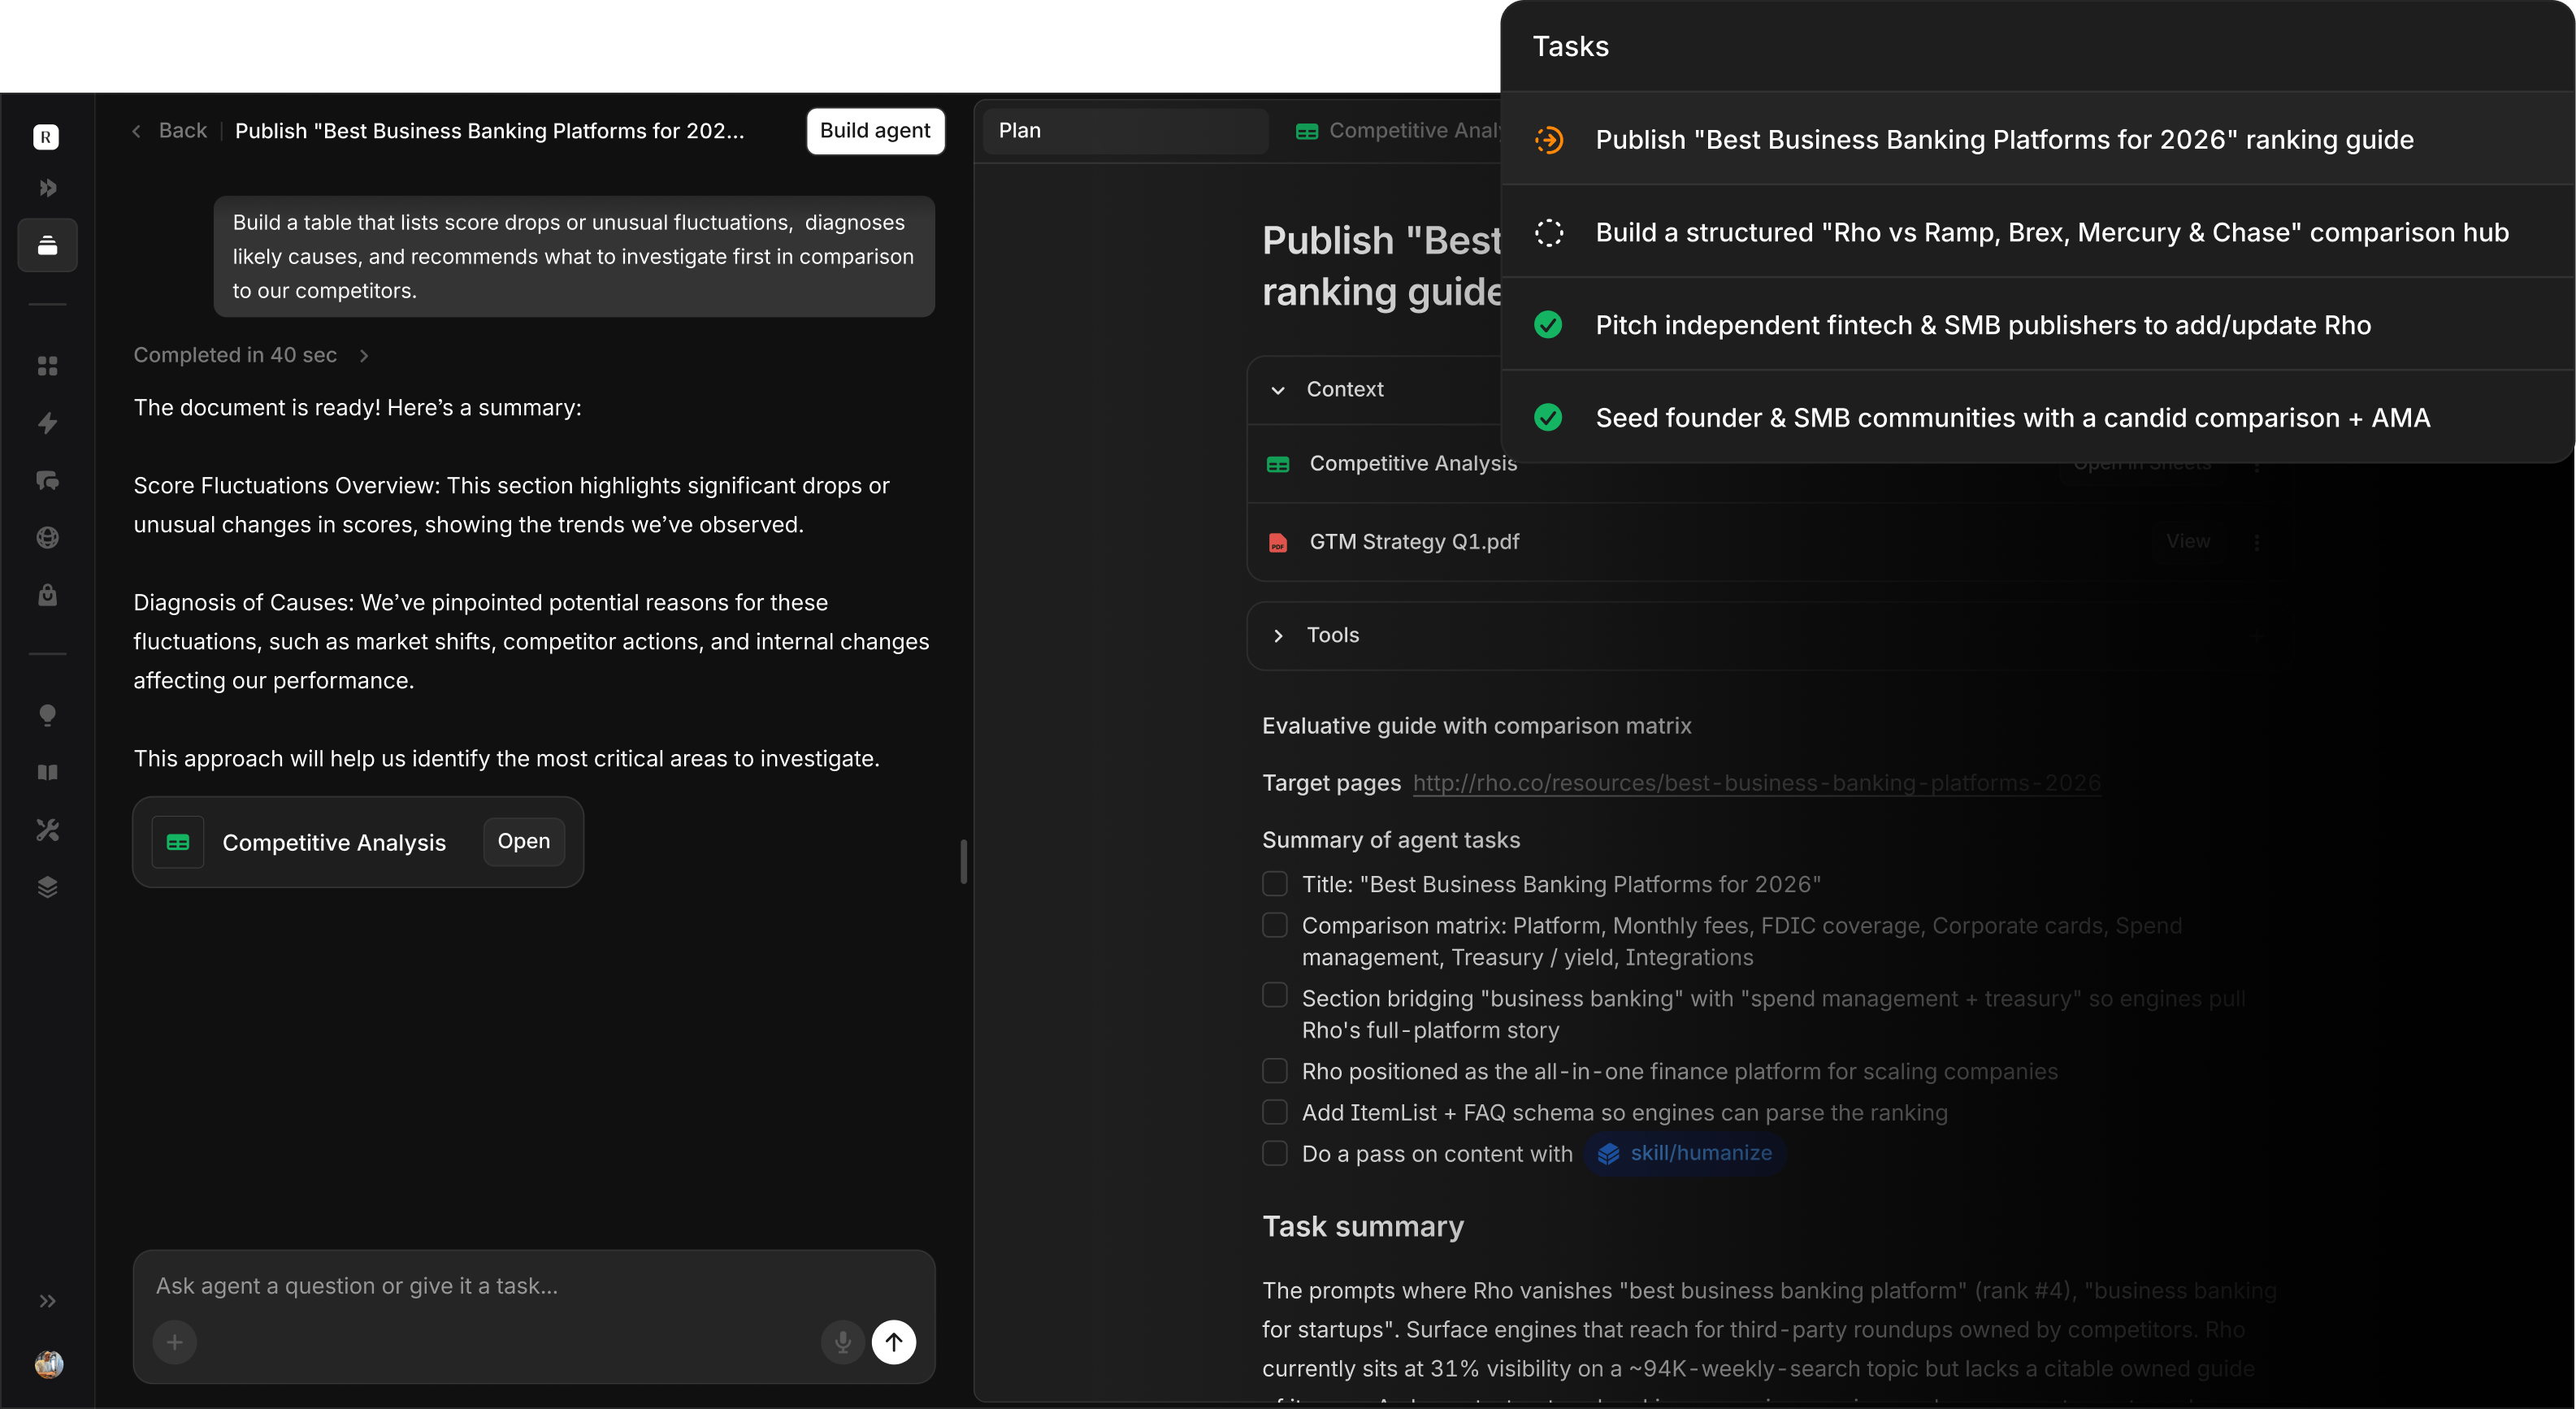Open the lightbulb insights sidebar icon
The height and width of the screenshot is (1409, 2576).
pyautogui.click(x=47, y=715)
